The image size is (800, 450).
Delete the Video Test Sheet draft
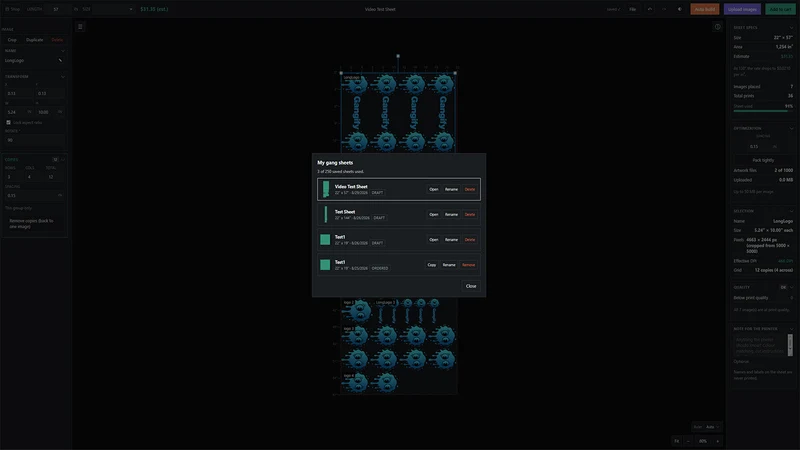469,189
